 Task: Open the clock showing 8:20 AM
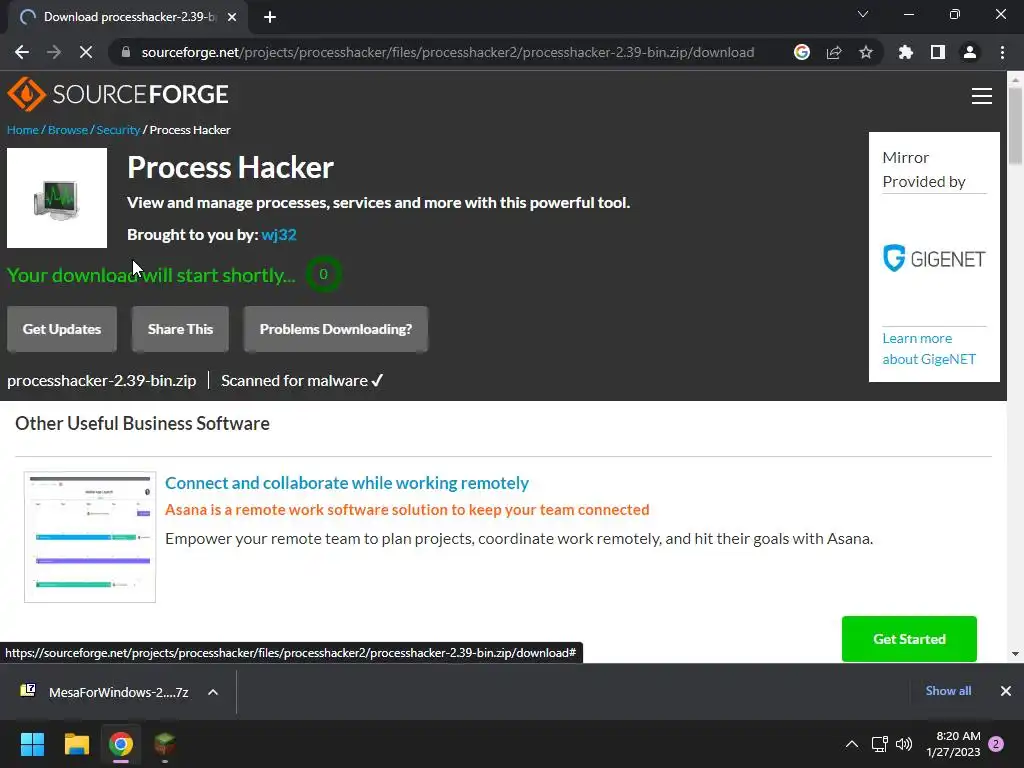tap(953, 744)
